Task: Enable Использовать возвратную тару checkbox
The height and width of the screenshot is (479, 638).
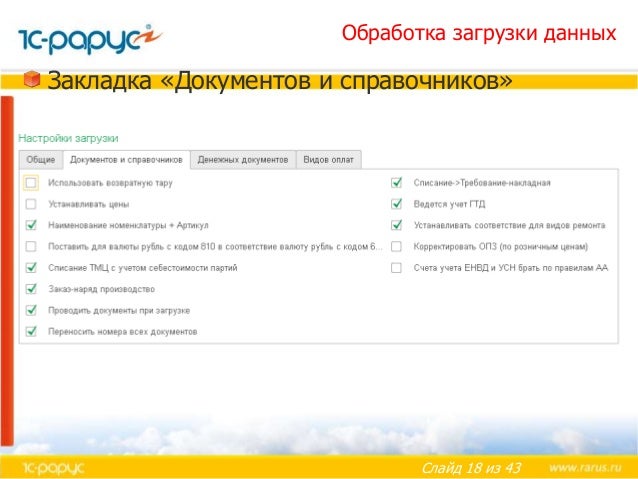Action: pyautogui.click(x=31, y=183)
